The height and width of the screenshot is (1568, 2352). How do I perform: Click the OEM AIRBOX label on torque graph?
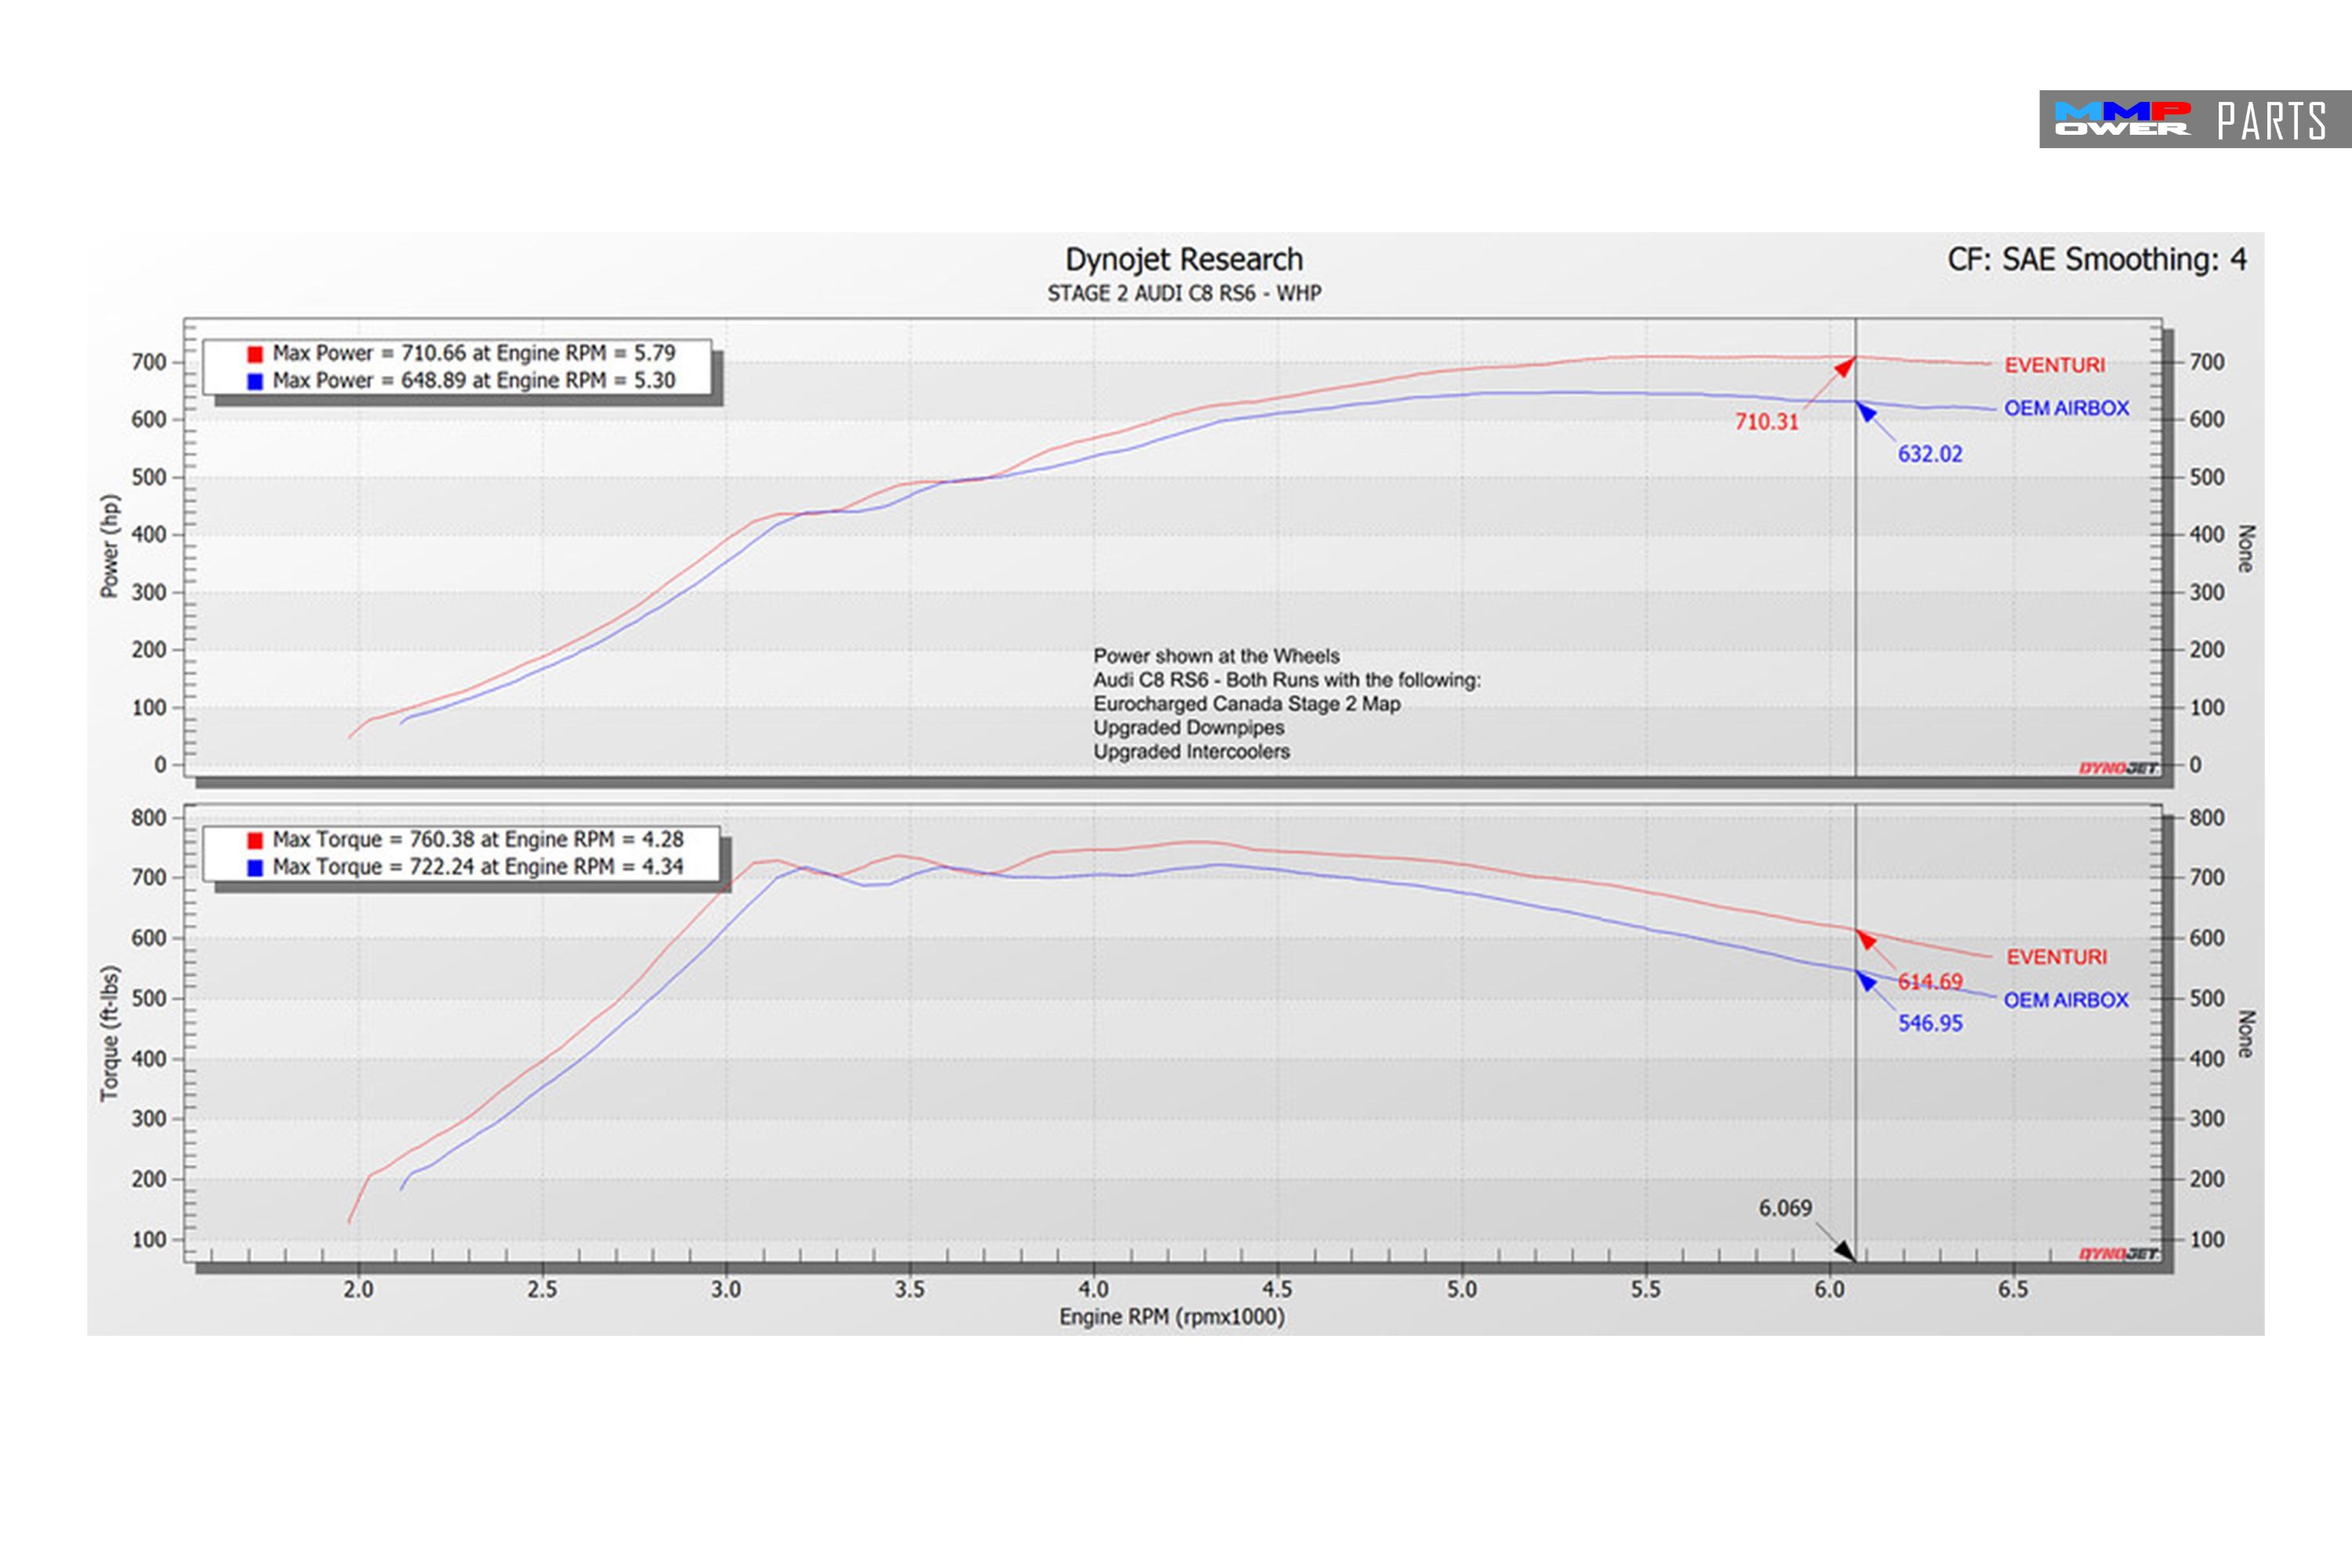2066,1000
